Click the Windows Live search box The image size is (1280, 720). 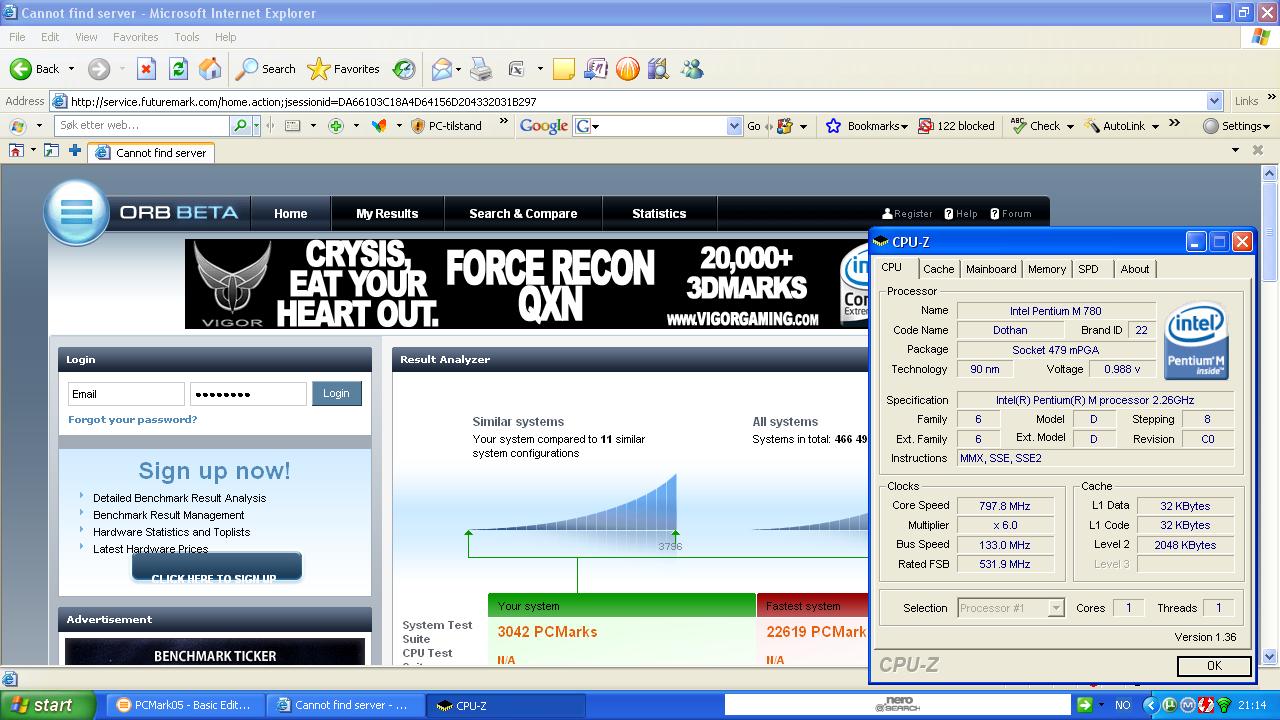(142, 126)
